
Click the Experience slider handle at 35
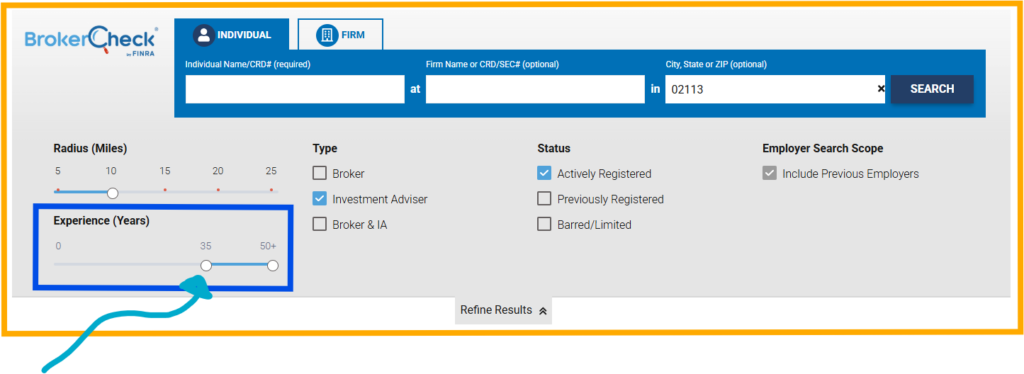pos(206,266)
